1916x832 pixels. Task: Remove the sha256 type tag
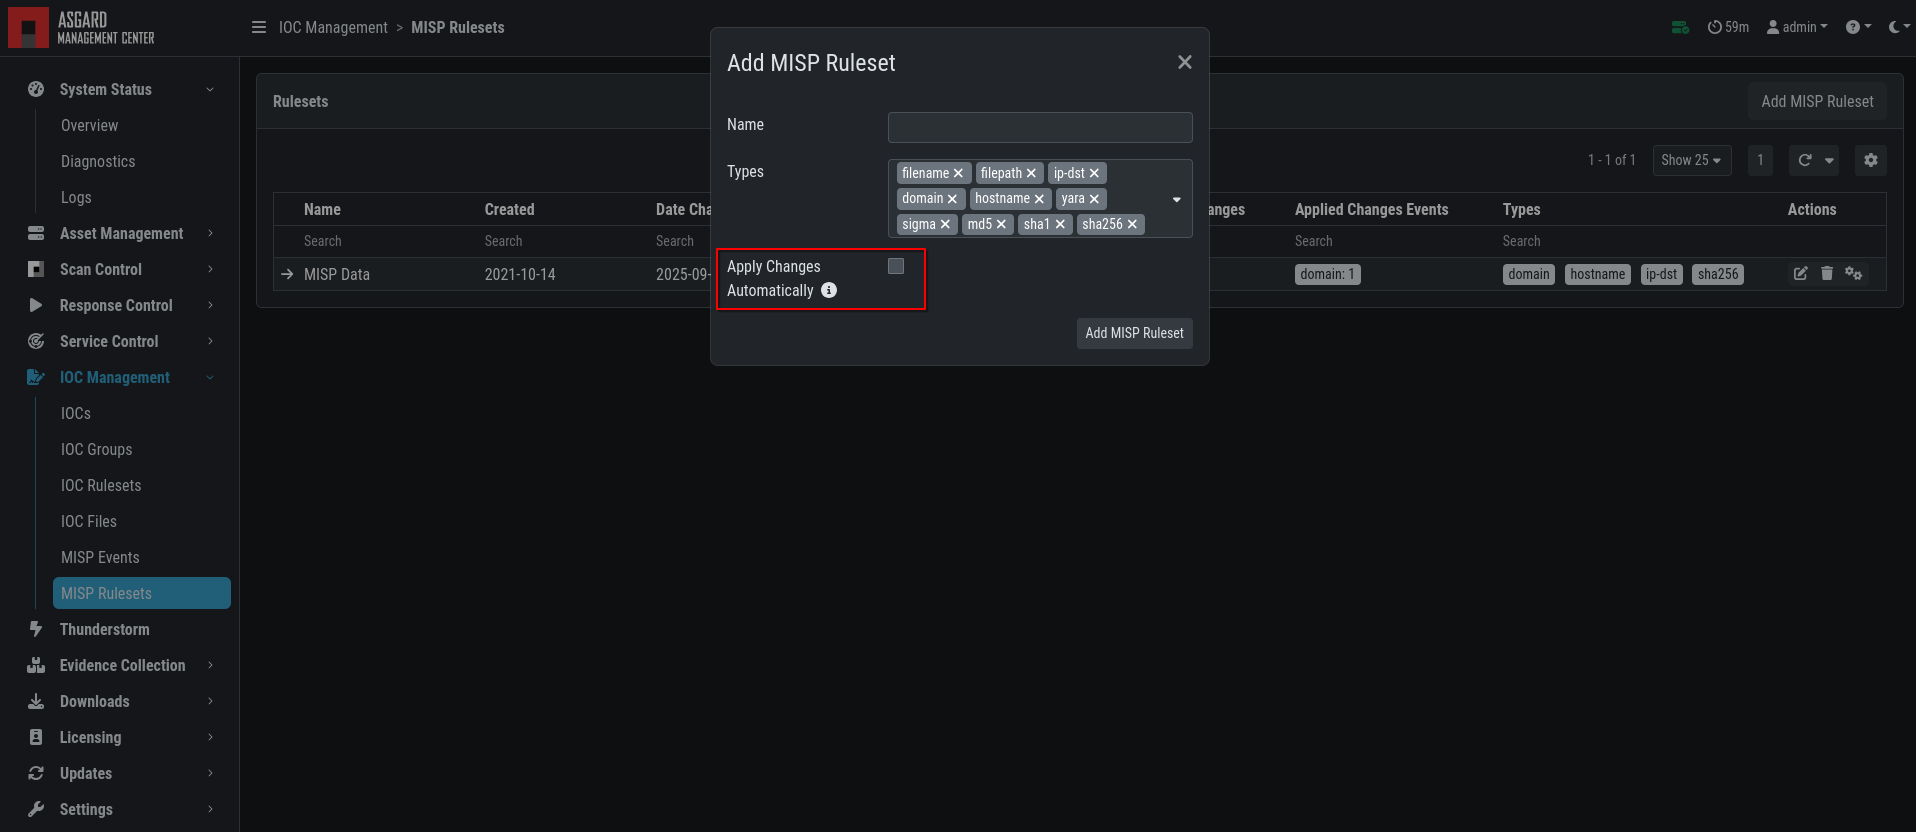click(x=1132, y=224)
